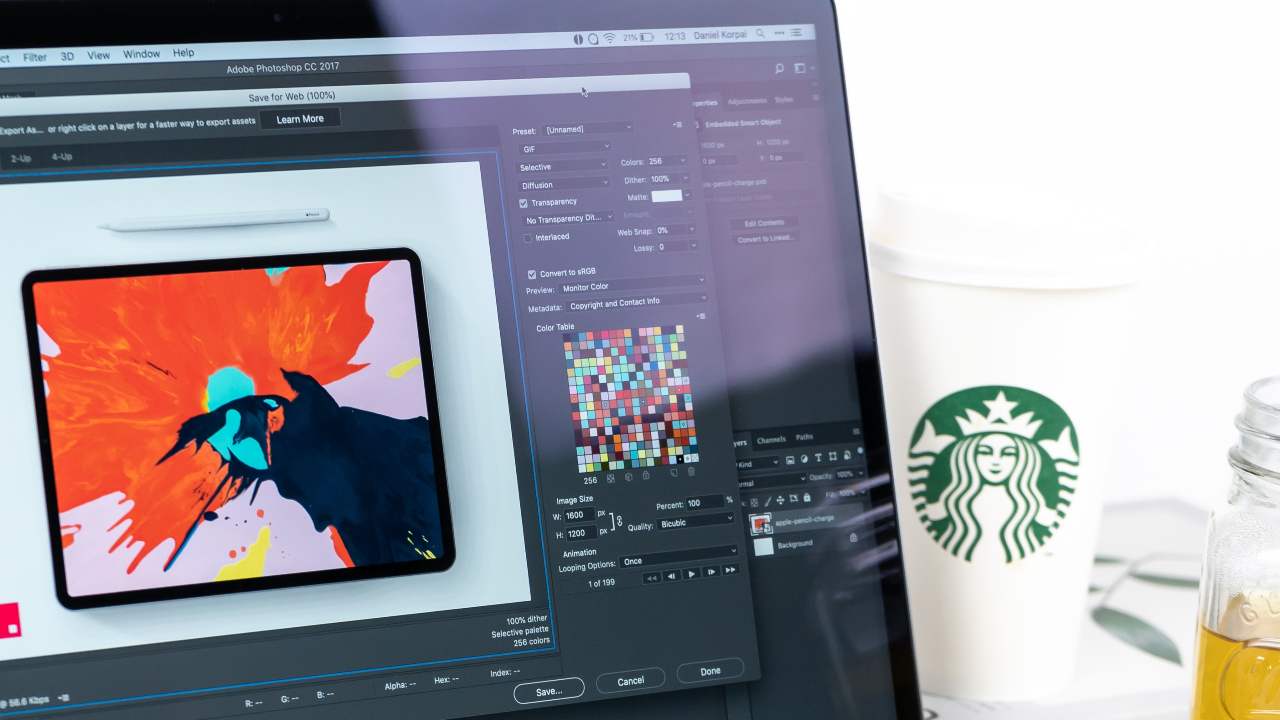The image size is (1280, 720).
Task: Switch to the Channels tab
Action: coord(772,440)
